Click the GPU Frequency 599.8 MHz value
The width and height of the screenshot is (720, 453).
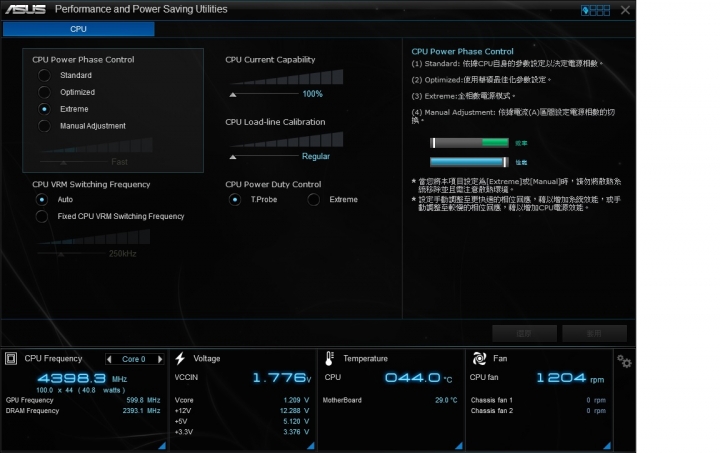pos(143,400)
